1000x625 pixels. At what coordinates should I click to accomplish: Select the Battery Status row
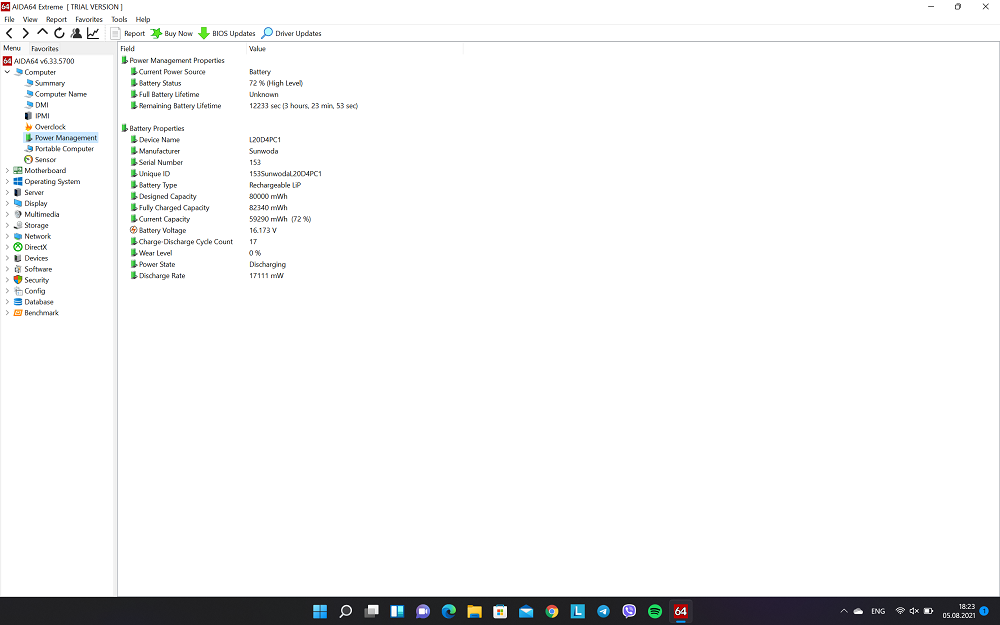tap(217, 83)
